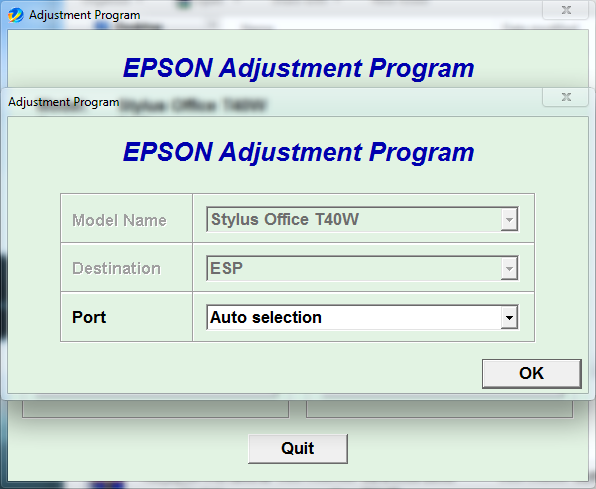The image size is (596, 489).
Task: Click the Adjustment Program app icon in title bar
Action: [16, 15]
